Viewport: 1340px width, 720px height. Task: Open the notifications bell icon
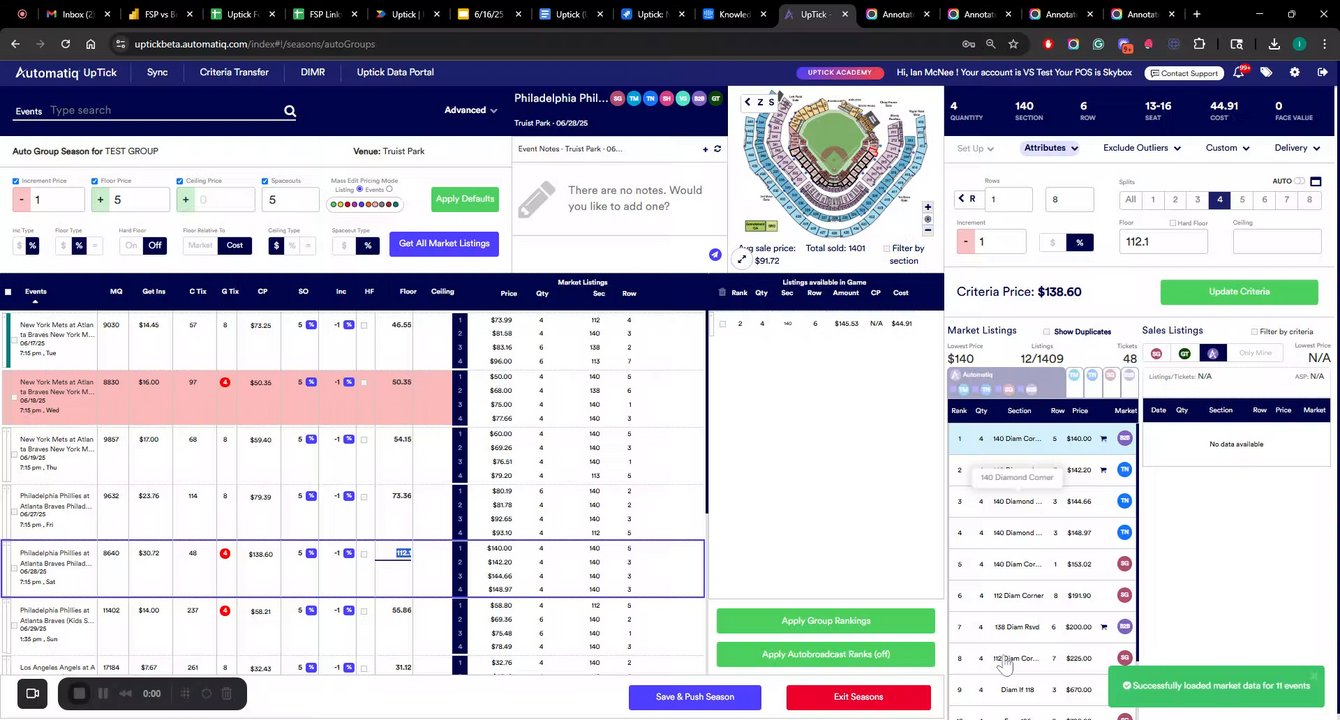(x=1239, y=72)
